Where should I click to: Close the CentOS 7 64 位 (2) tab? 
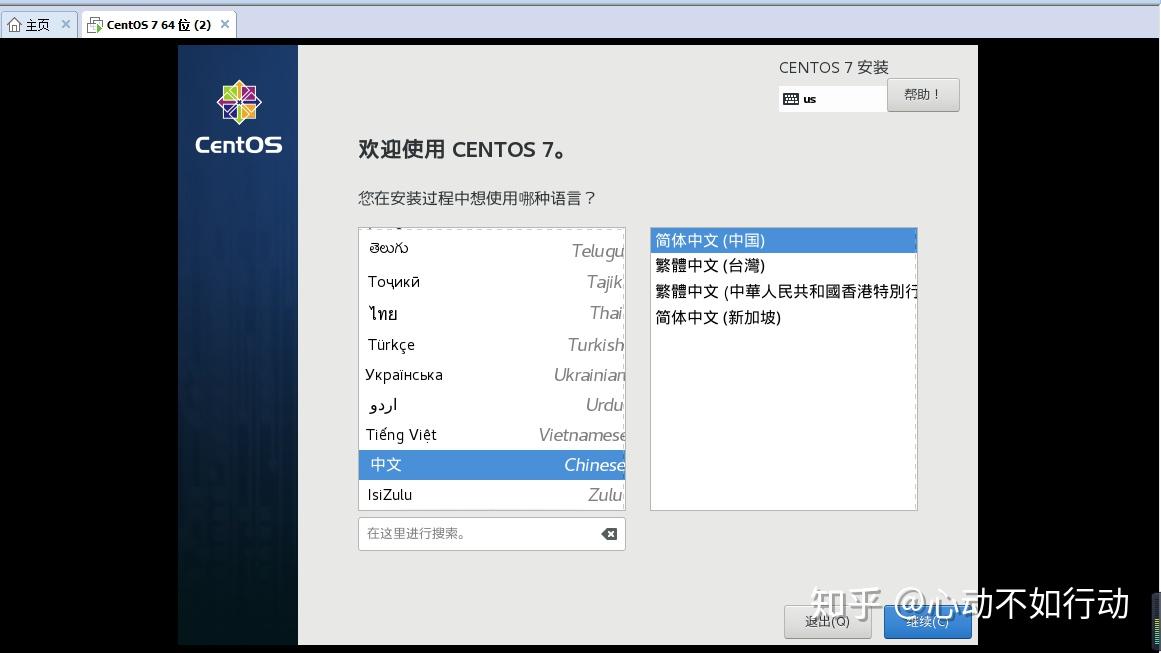225,24
